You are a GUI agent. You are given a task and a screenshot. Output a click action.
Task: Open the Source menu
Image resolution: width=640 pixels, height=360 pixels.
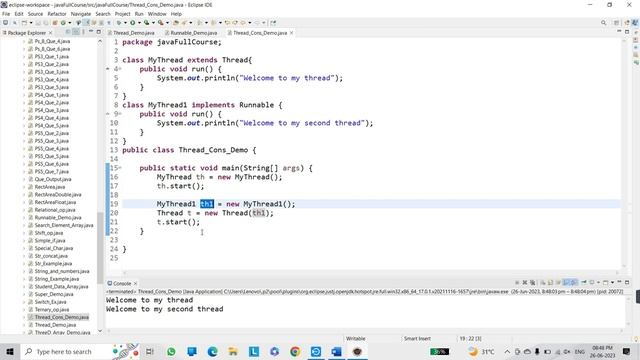35,14
